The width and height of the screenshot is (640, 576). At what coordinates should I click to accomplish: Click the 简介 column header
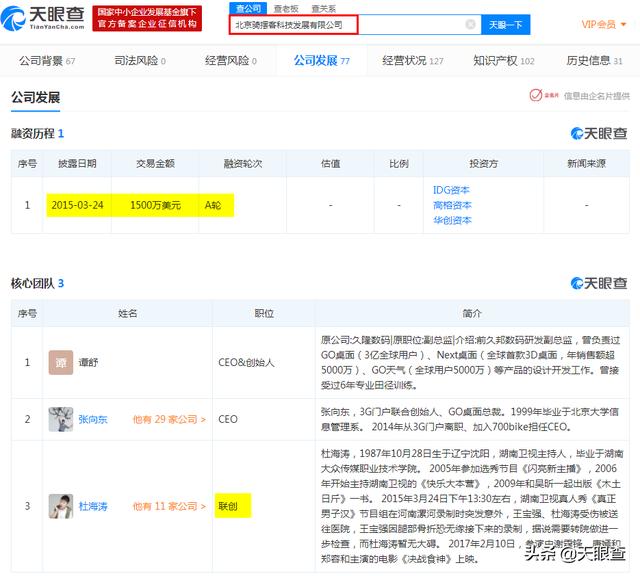click(x=472, y=314)
